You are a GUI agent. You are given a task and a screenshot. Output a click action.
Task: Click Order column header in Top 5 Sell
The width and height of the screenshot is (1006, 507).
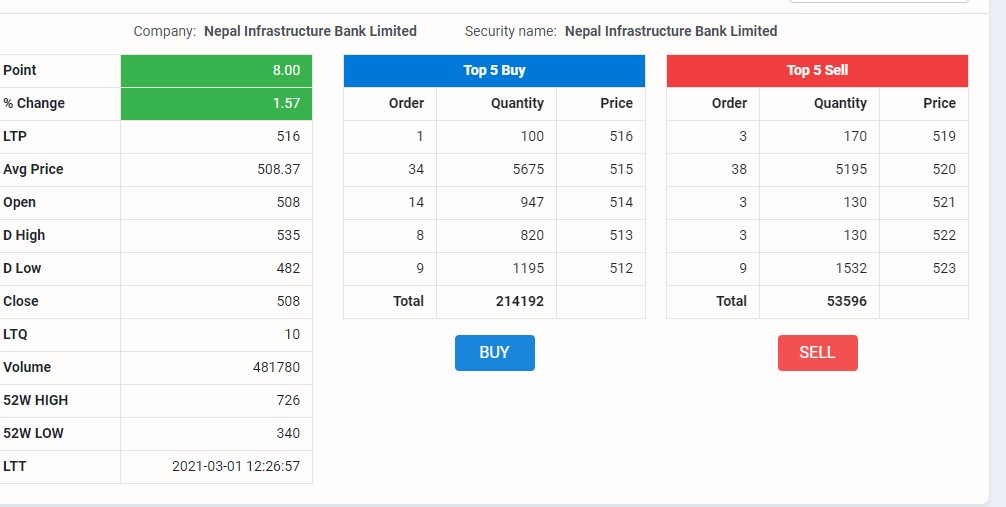point(729,103)
